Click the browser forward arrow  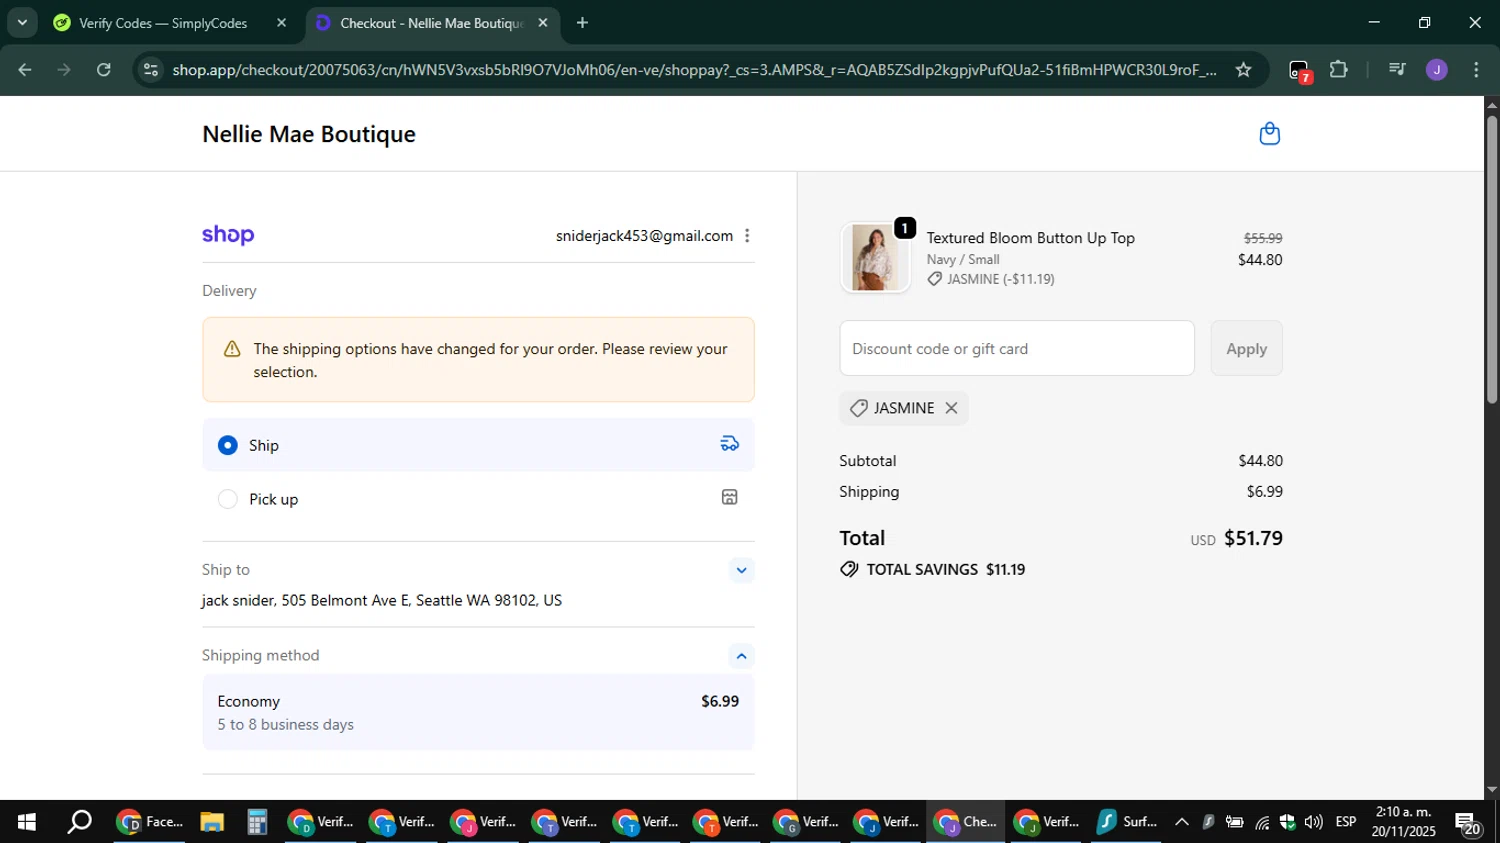point(64,70)
